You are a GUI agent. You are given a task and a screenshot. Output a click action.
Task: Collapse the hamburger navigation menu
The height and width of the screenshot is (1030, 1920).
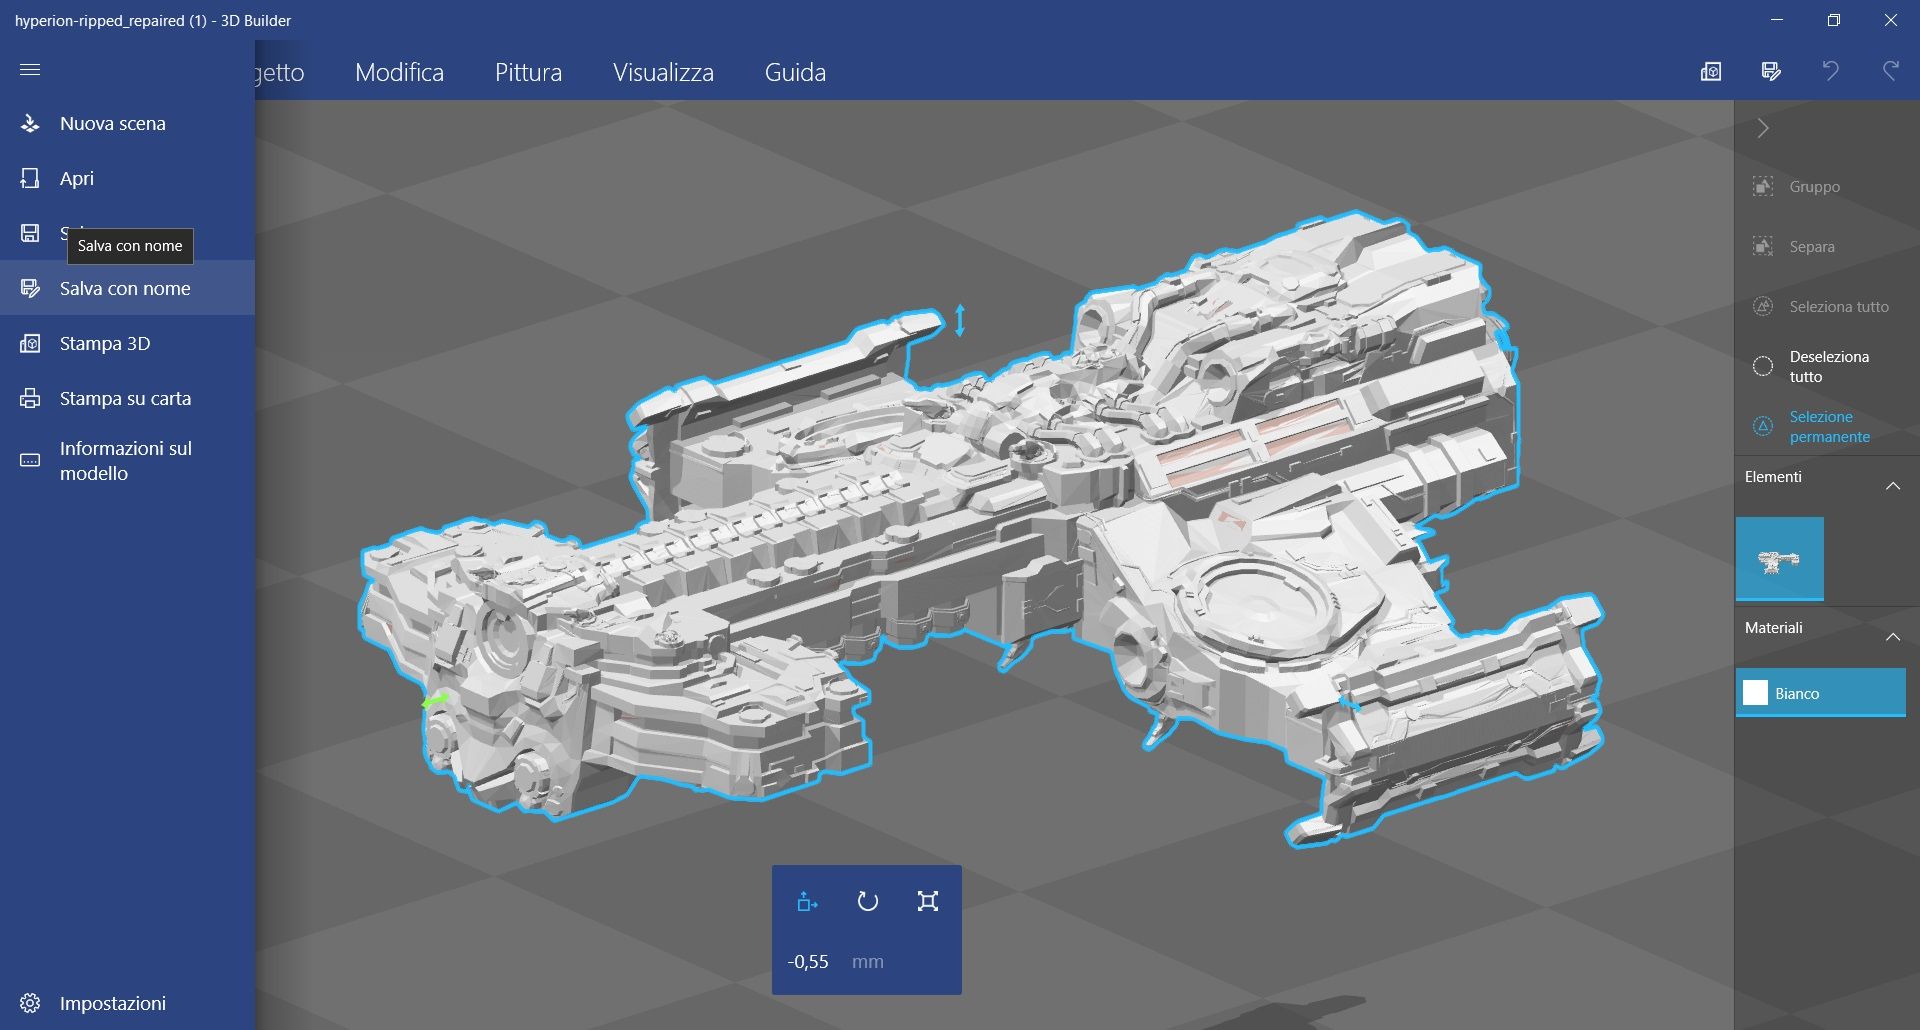pyautogui.click(x=30, y=70)
